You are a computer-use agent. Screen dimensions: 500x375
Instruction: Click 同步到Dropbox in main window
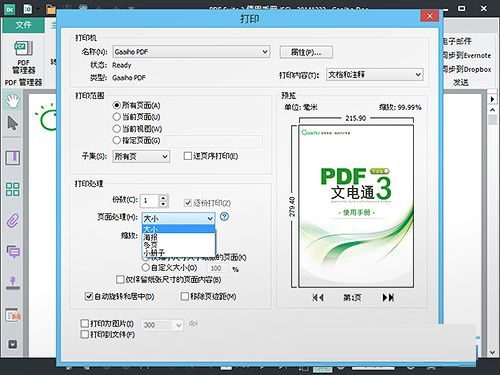point(467,69)
